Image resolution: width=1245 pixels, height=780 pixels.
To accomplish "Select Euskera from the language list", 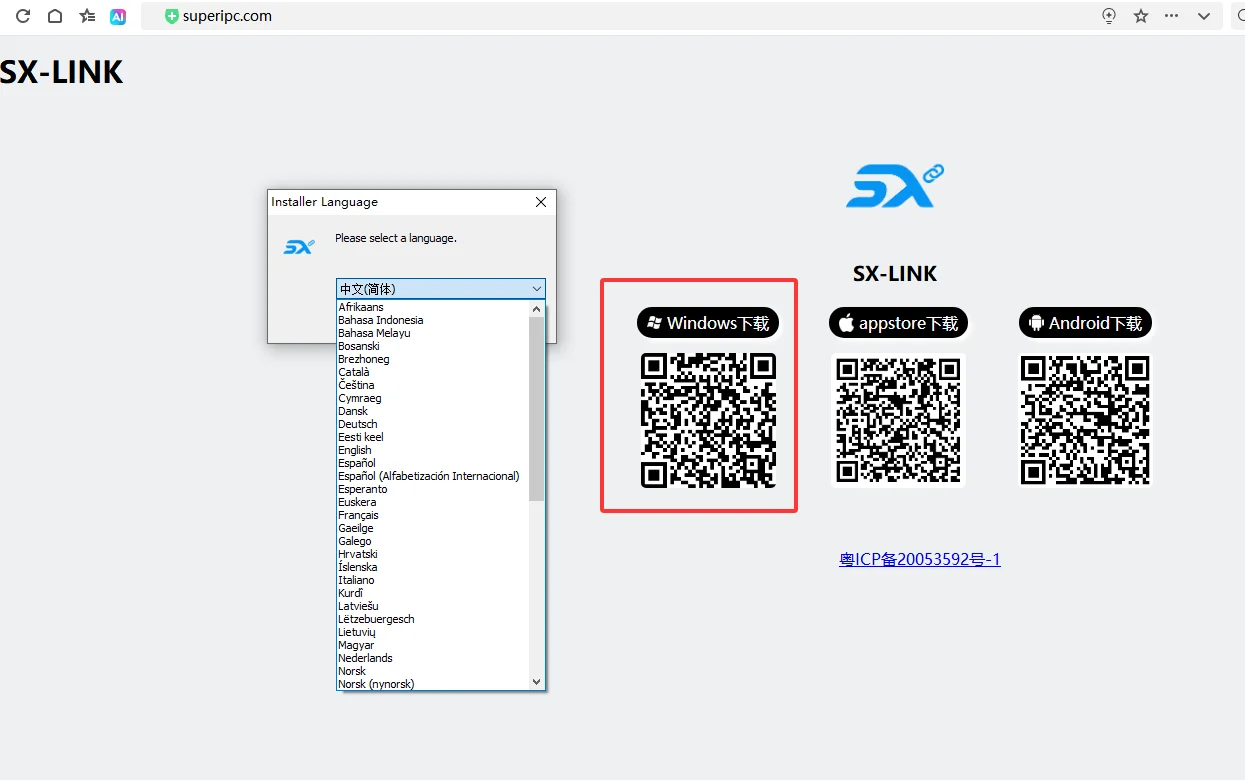I will [x=432, y=502].
